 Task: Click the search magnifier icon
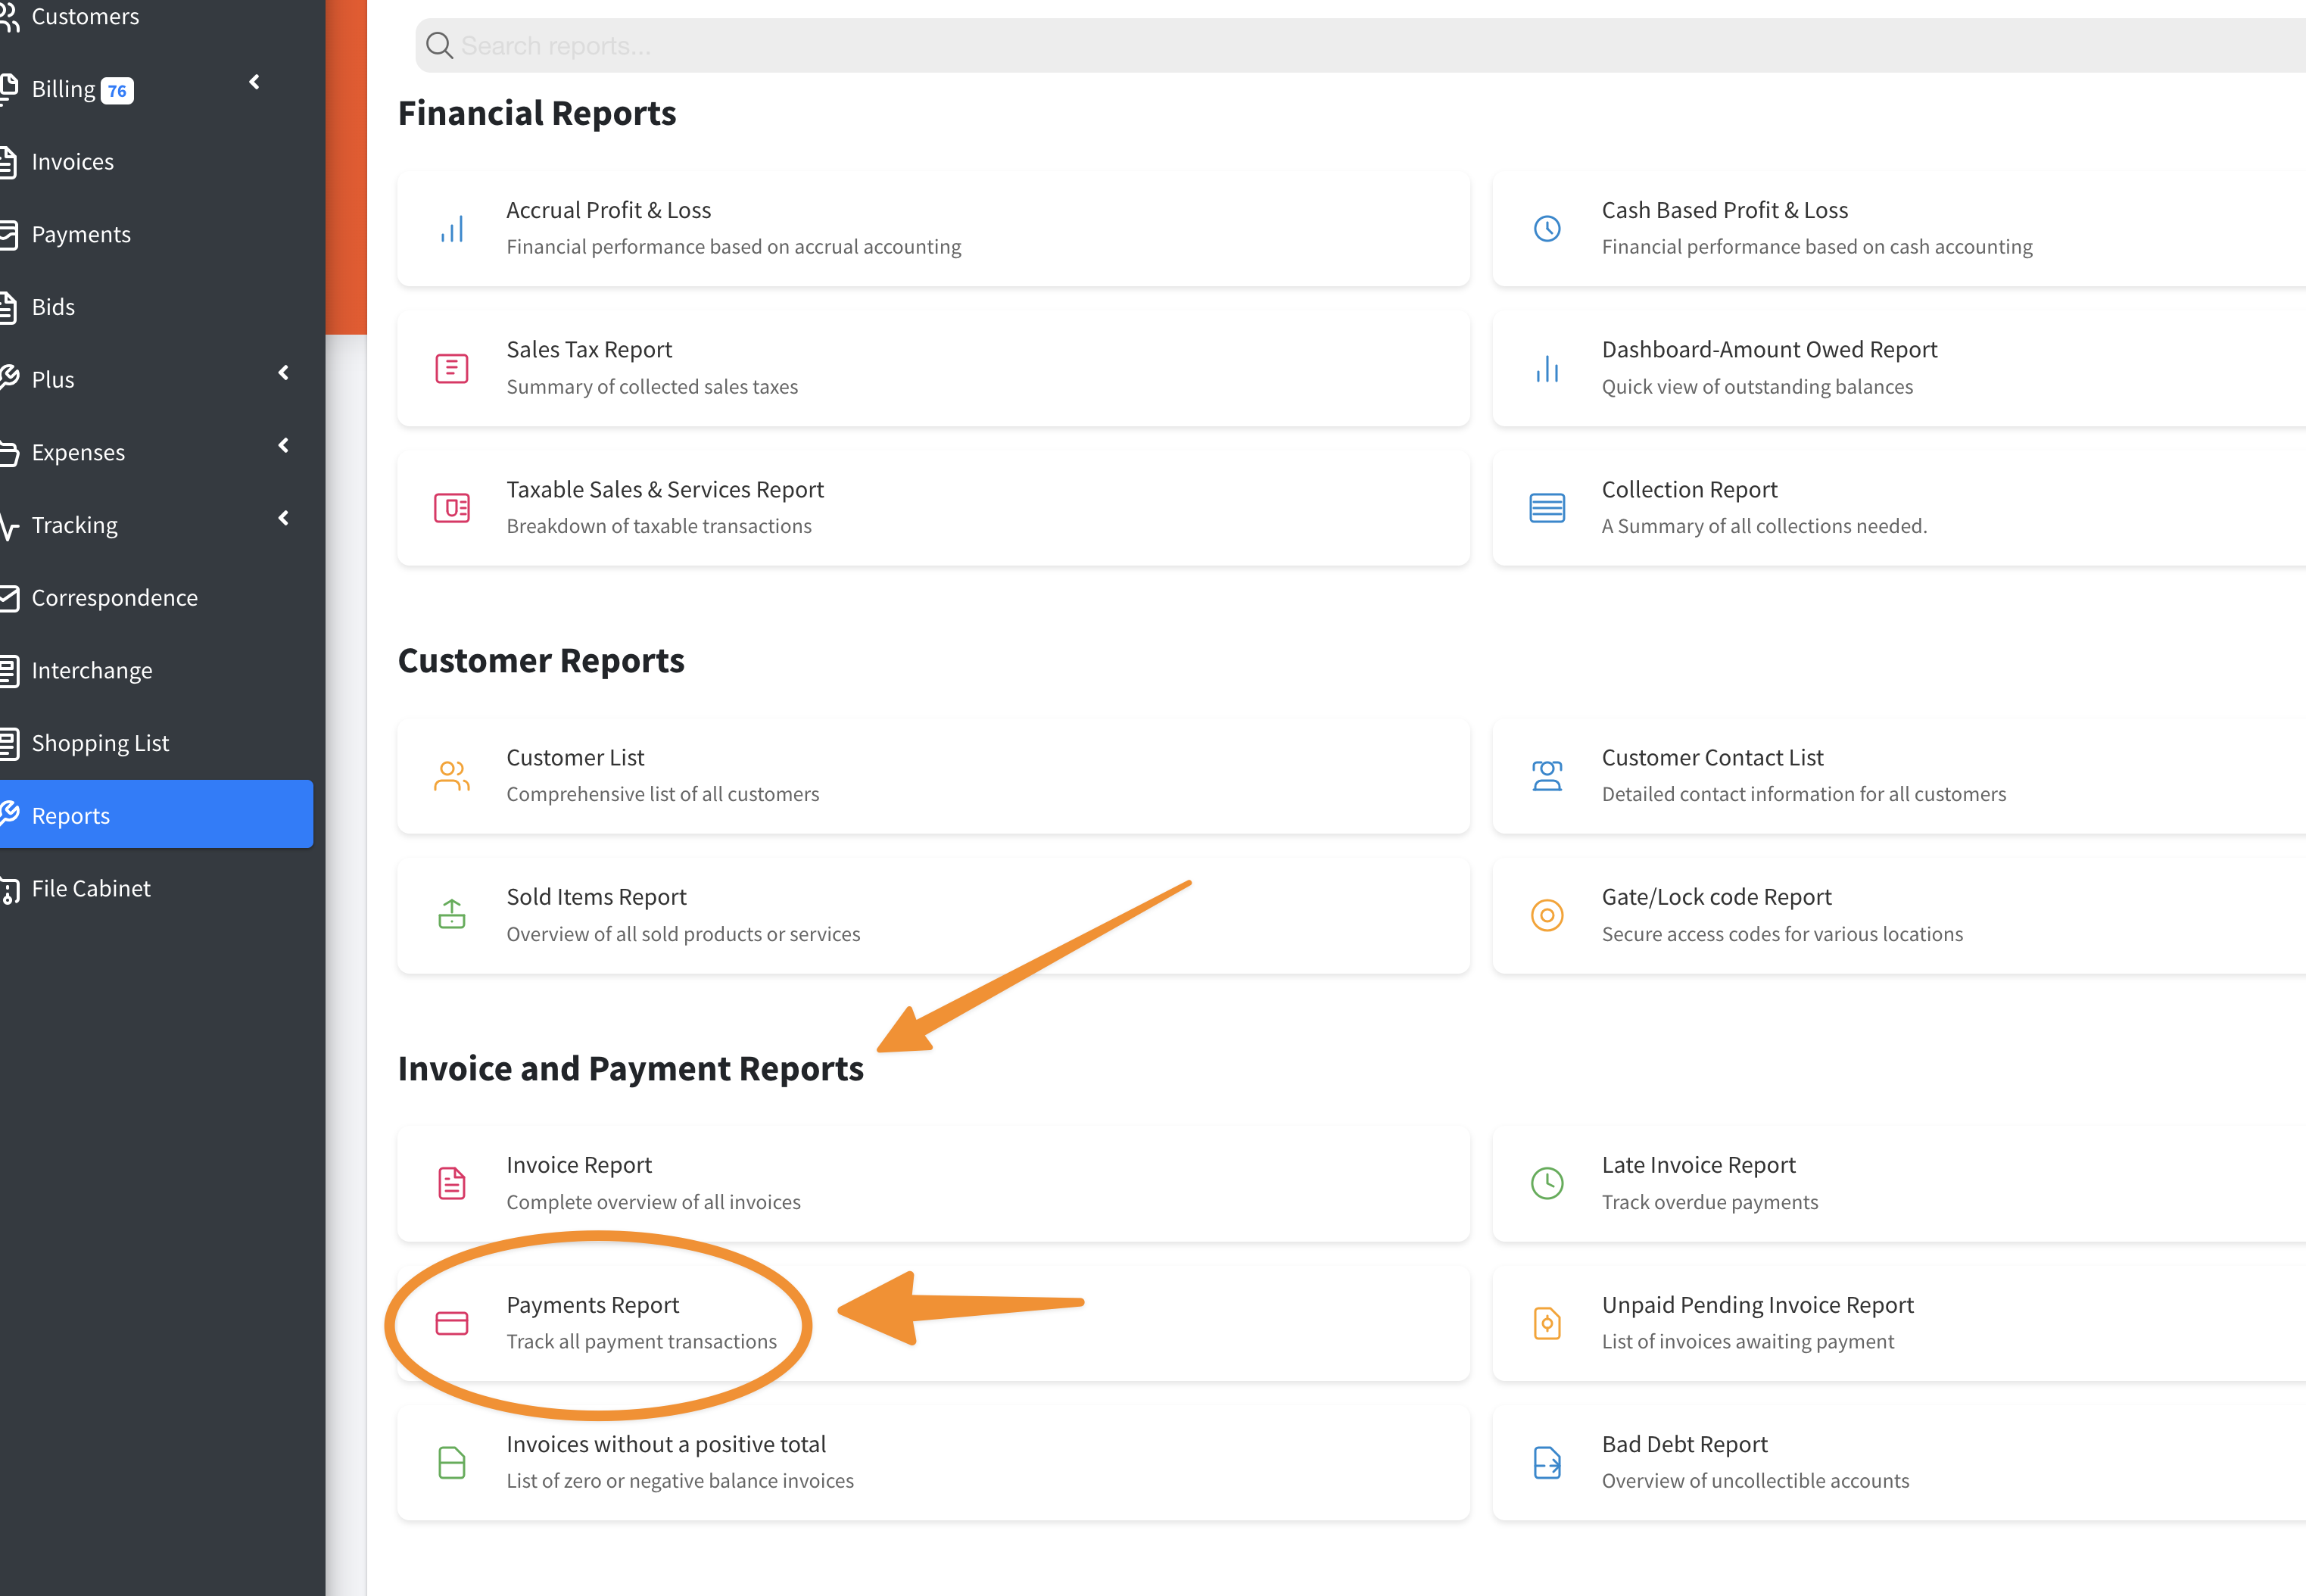coord(438,45)
